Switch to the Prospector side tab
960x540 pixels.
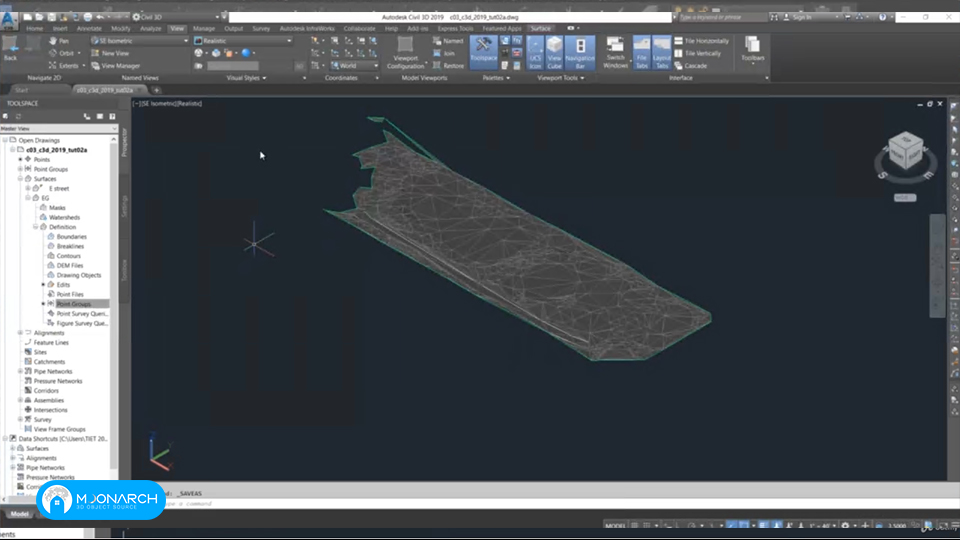124,142
